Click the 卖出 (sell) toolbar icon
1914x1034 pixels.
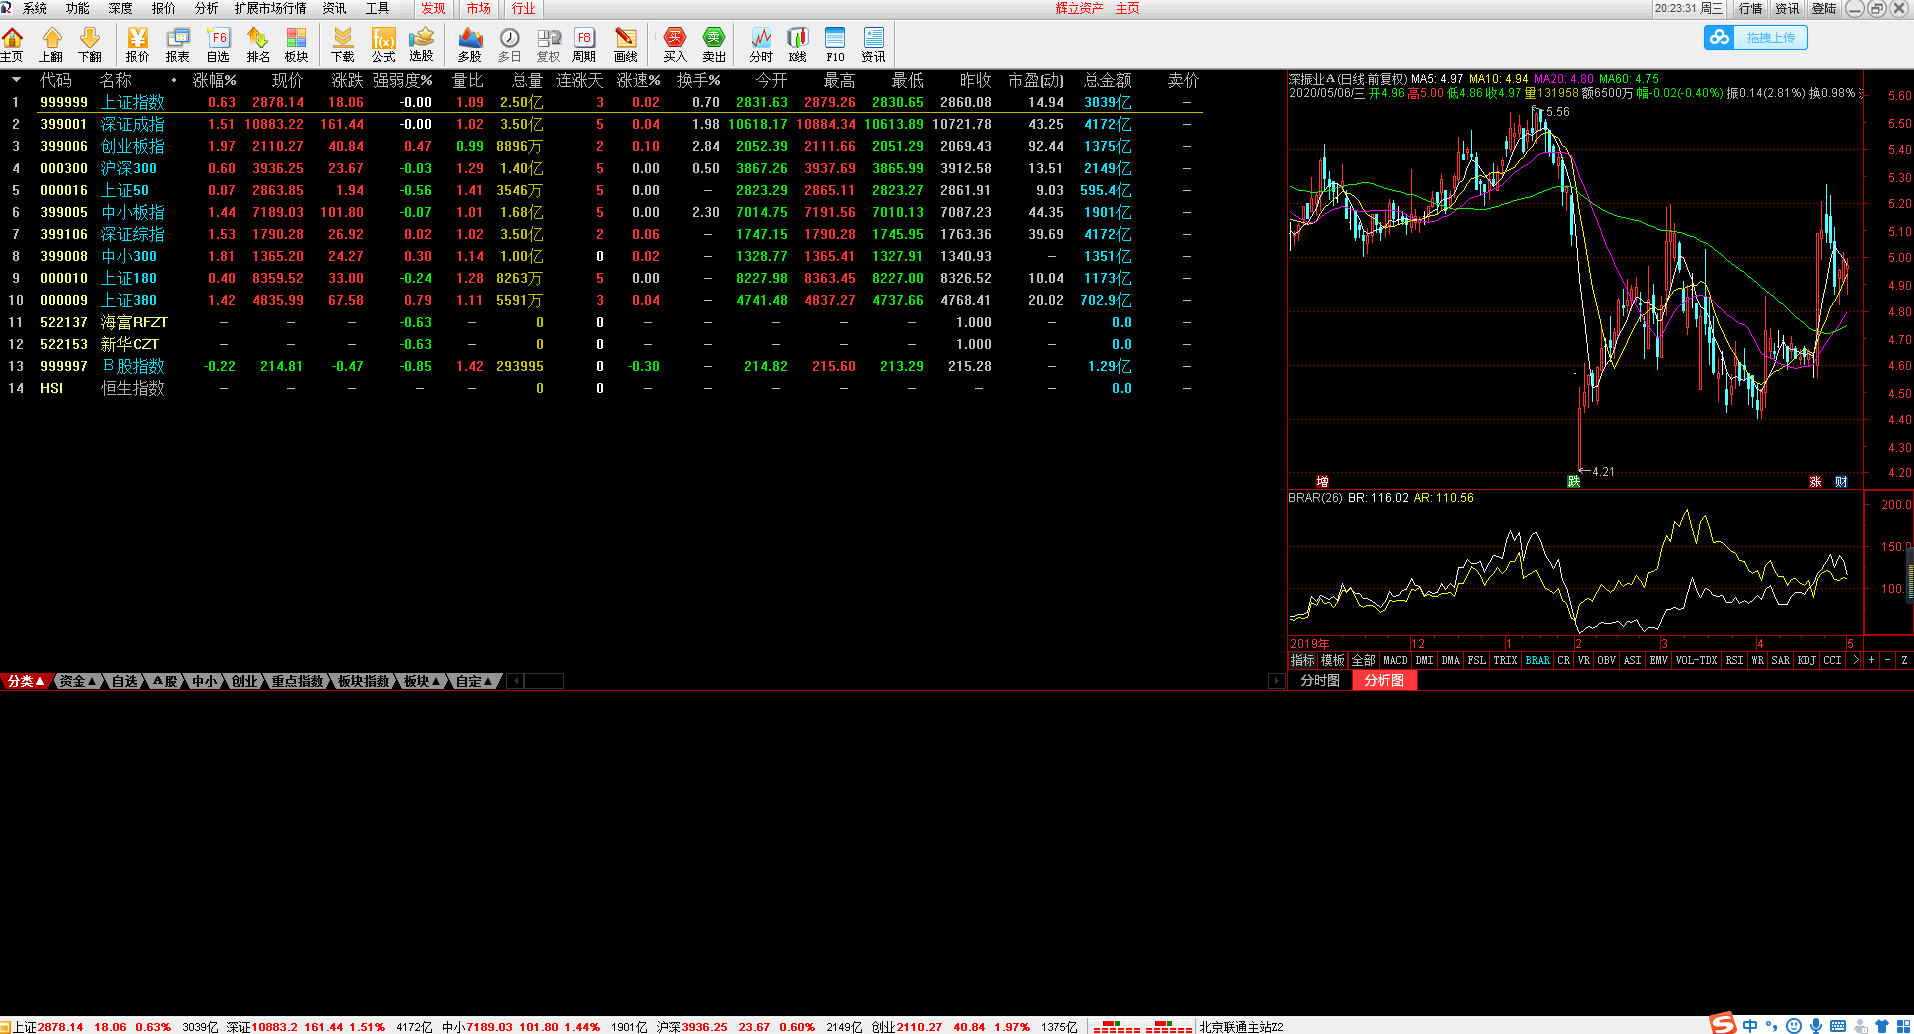[713, 44]
